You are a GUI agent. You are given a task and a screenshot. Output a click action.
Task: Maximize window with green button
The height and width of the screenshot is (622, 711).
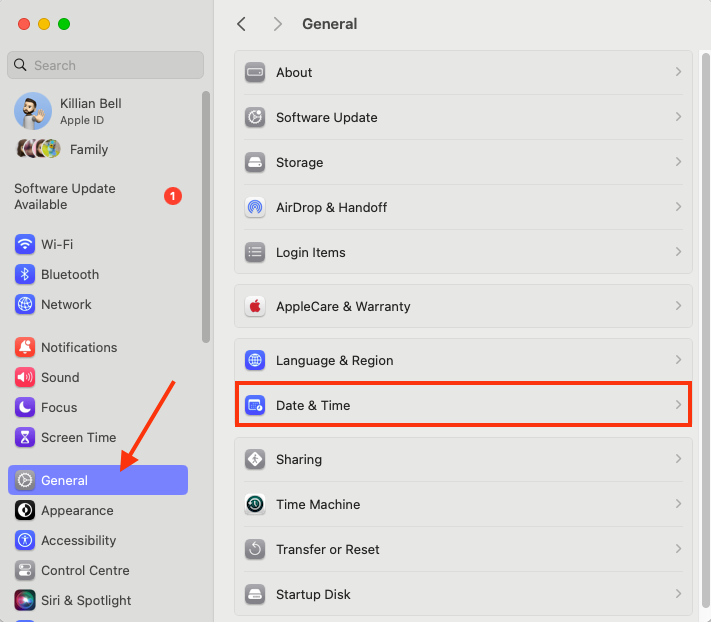pyautogui.click(x=64, y=24)
